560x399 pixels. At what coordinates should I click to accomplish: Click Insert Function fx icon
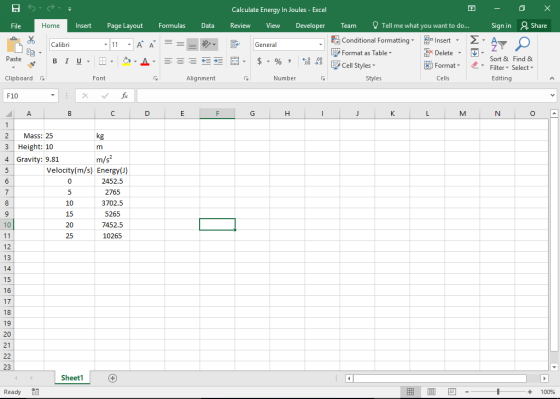pos(124,95)
